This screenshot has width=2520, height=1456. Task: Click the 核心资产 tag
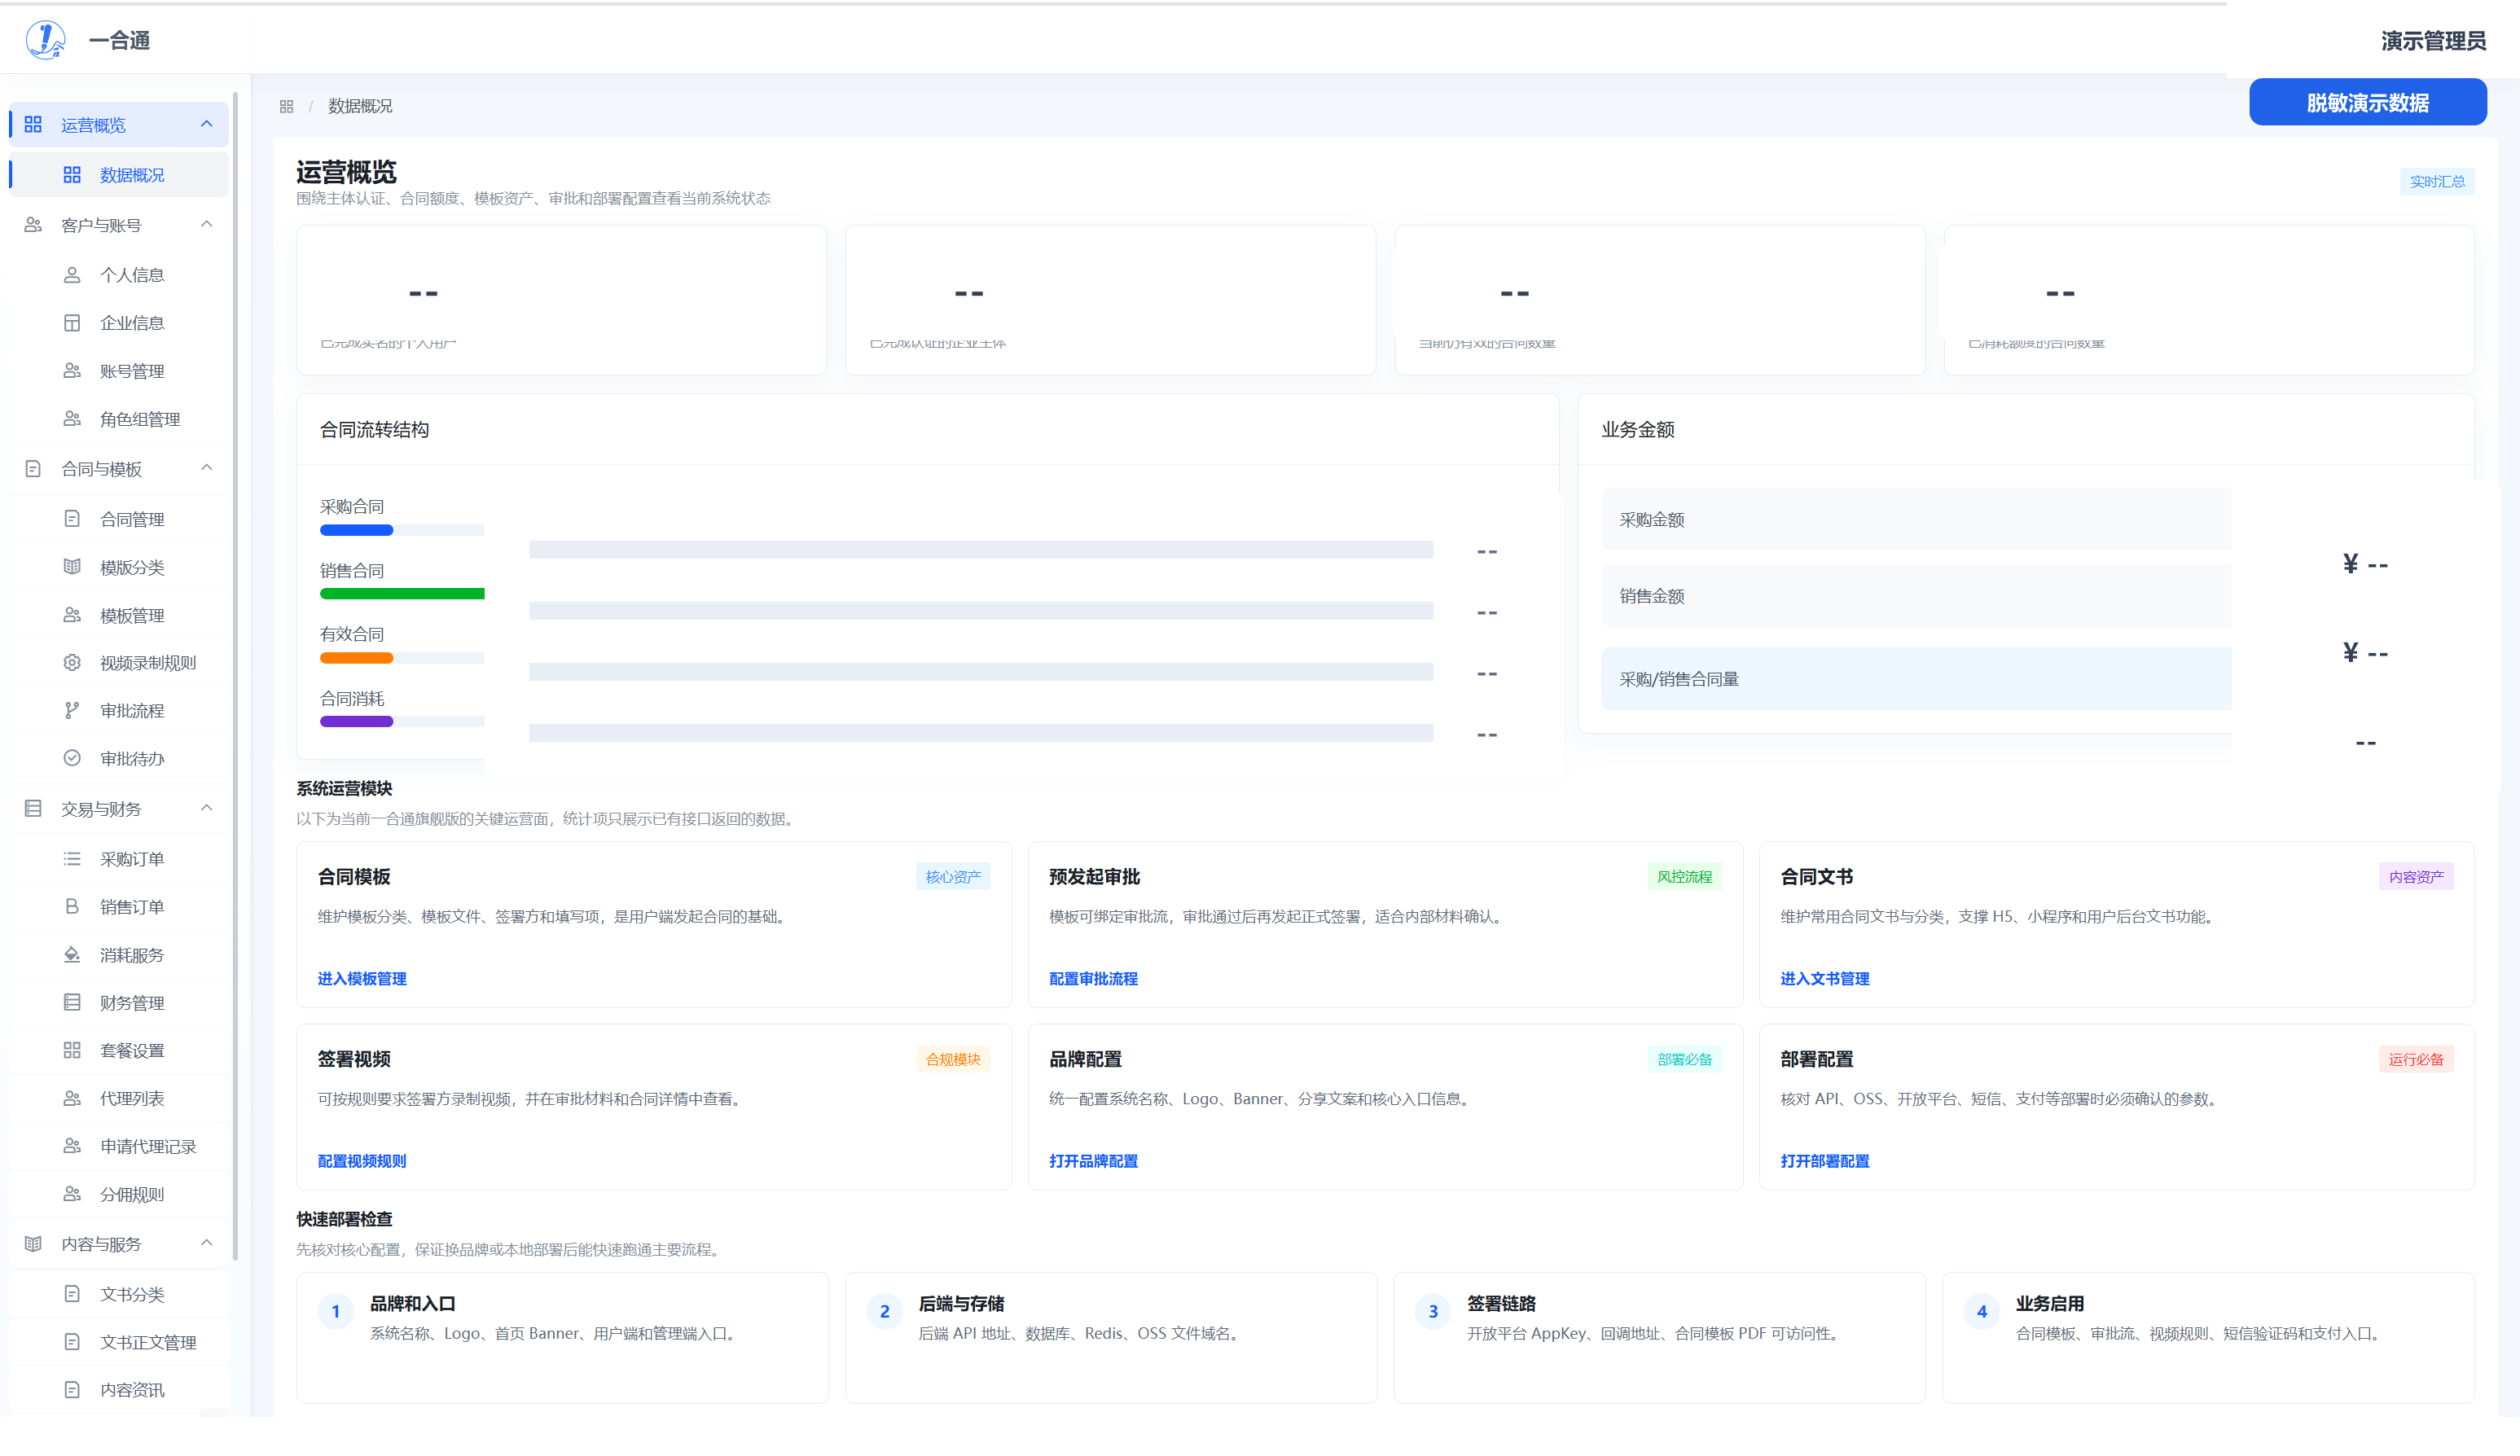click(953, 877)
